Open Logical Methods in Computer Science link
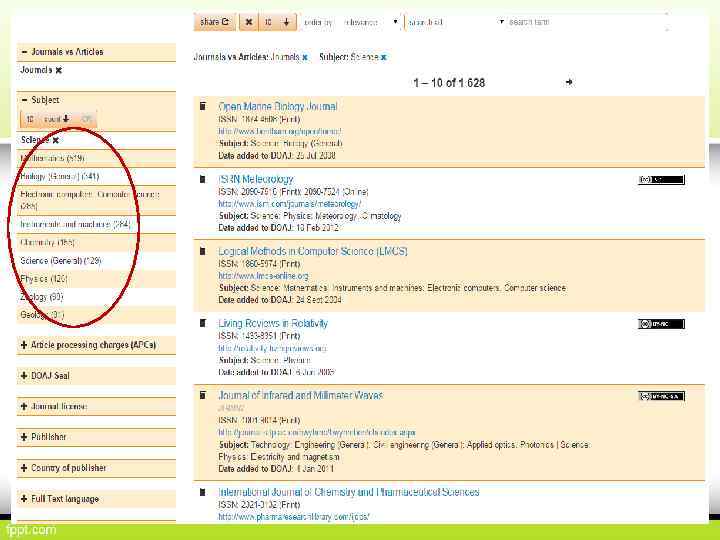This screenshot has width=720, height=540. pyautogui.click(x=313, y=251)
